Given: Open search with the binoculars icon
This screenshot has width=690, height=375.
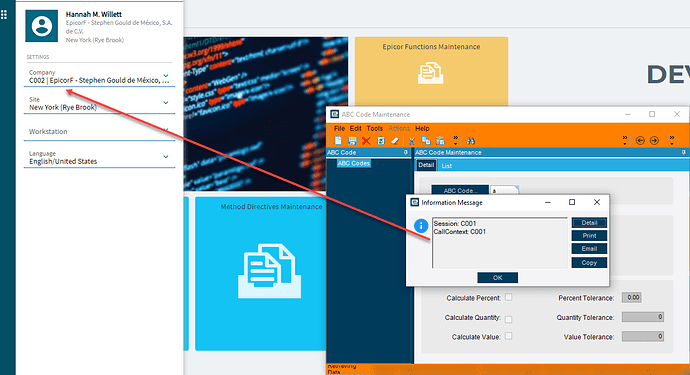Looking at the screenshot, I should click(x=471, y=141).
